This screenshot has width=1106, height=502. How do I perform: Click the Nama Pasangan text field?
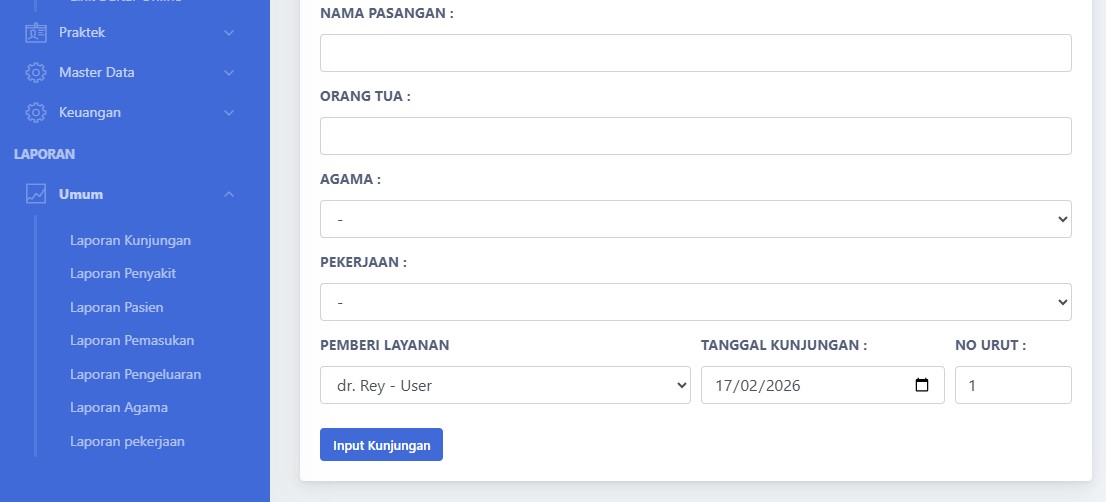pyautogui.click(x=695, y=53)
